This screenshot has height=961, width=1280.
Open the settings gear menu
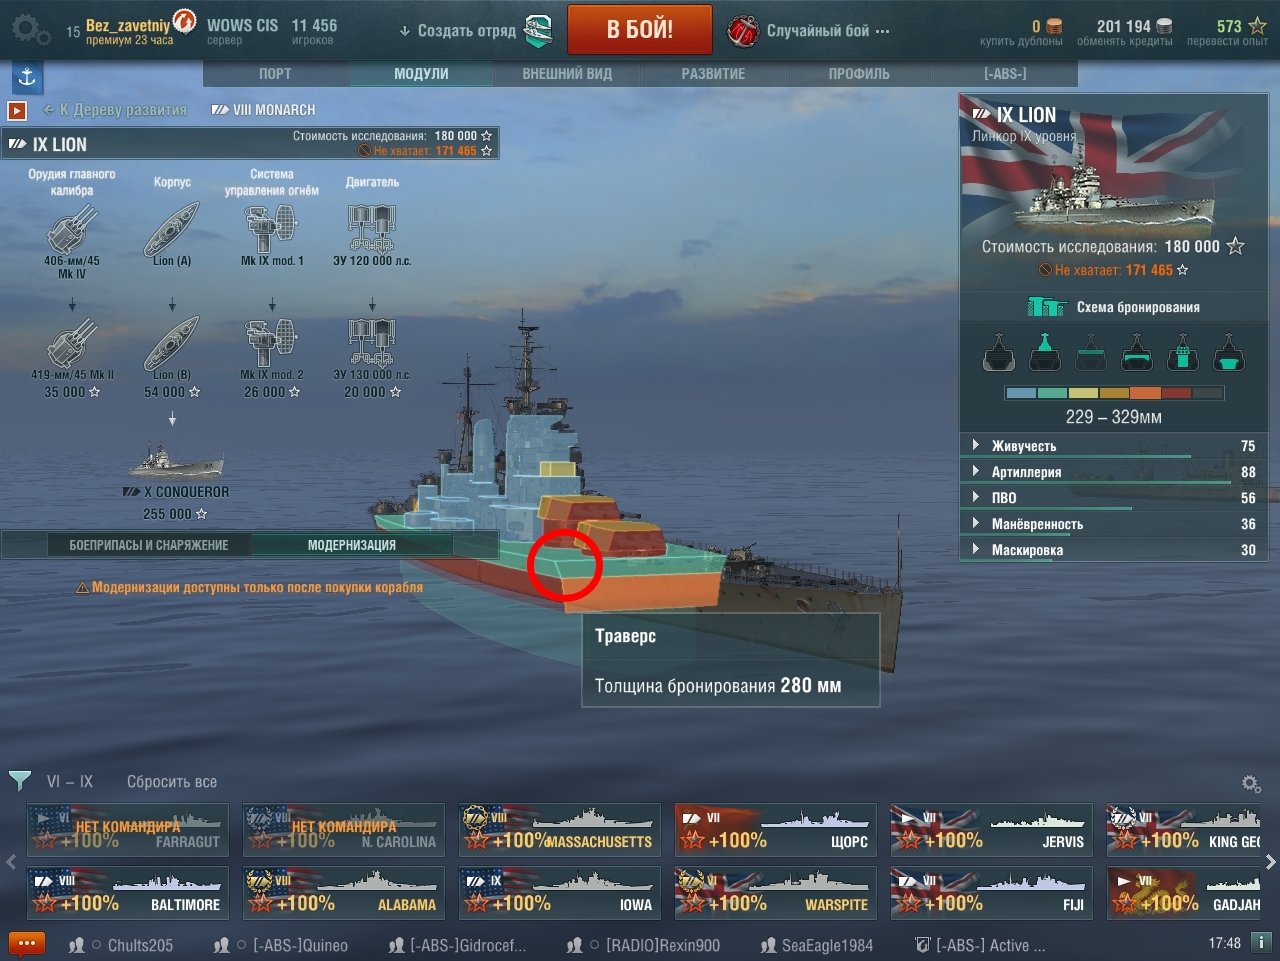[x=30, y=30]
